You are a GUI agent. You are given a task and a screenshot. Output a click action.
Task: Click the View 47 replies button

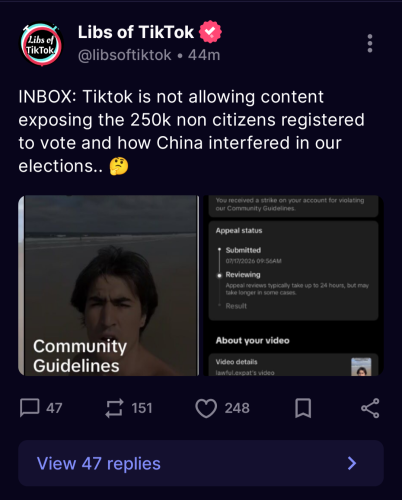click(201, 463)
